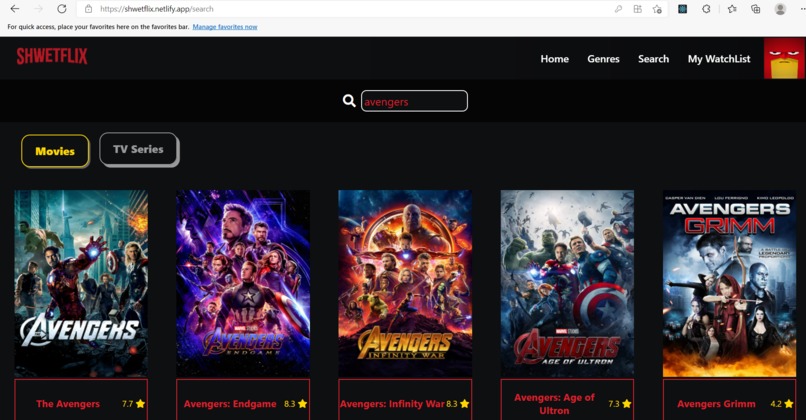Screen dimensions: 806x420
Task: Click Avengers: Infinity War title text
Action: click(392, 404)
